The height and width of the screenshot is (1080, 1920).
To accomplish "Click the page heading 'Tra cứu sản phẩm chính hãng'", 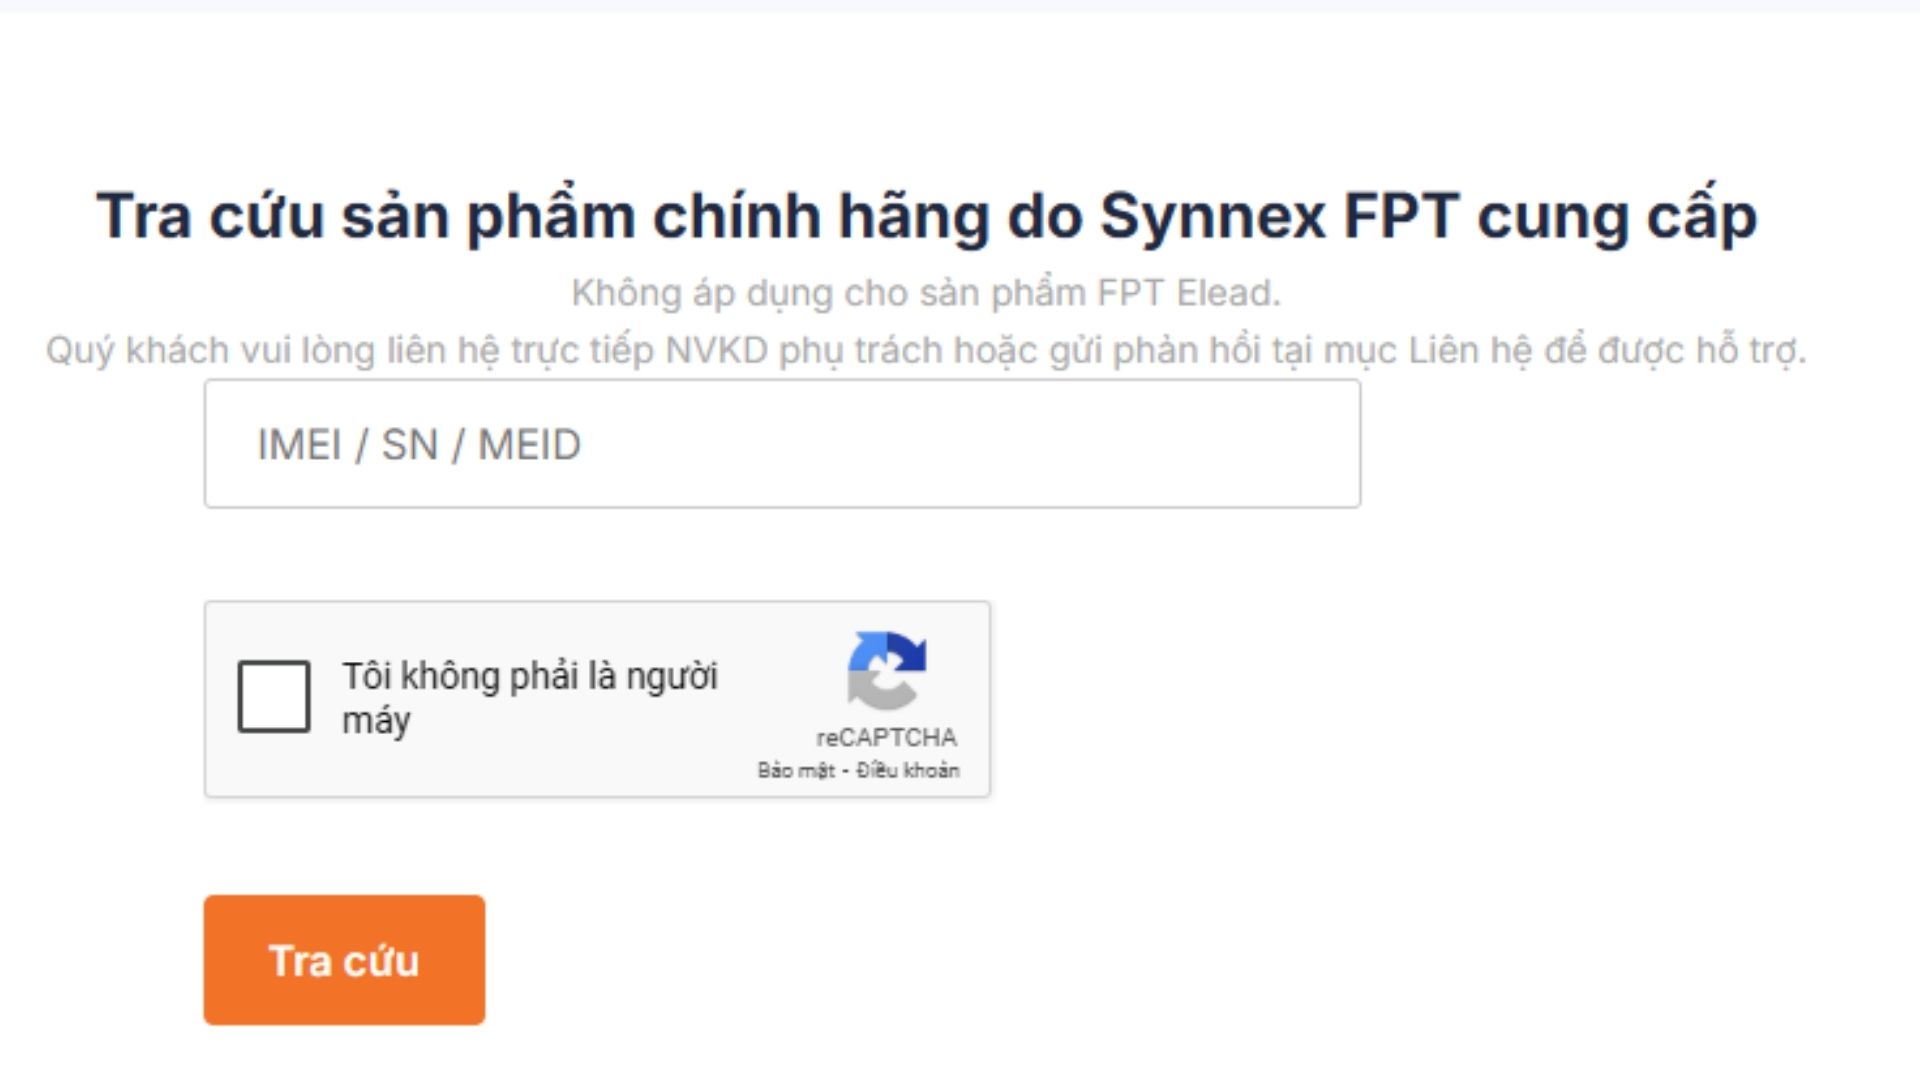I will click(x=542, y=216).
